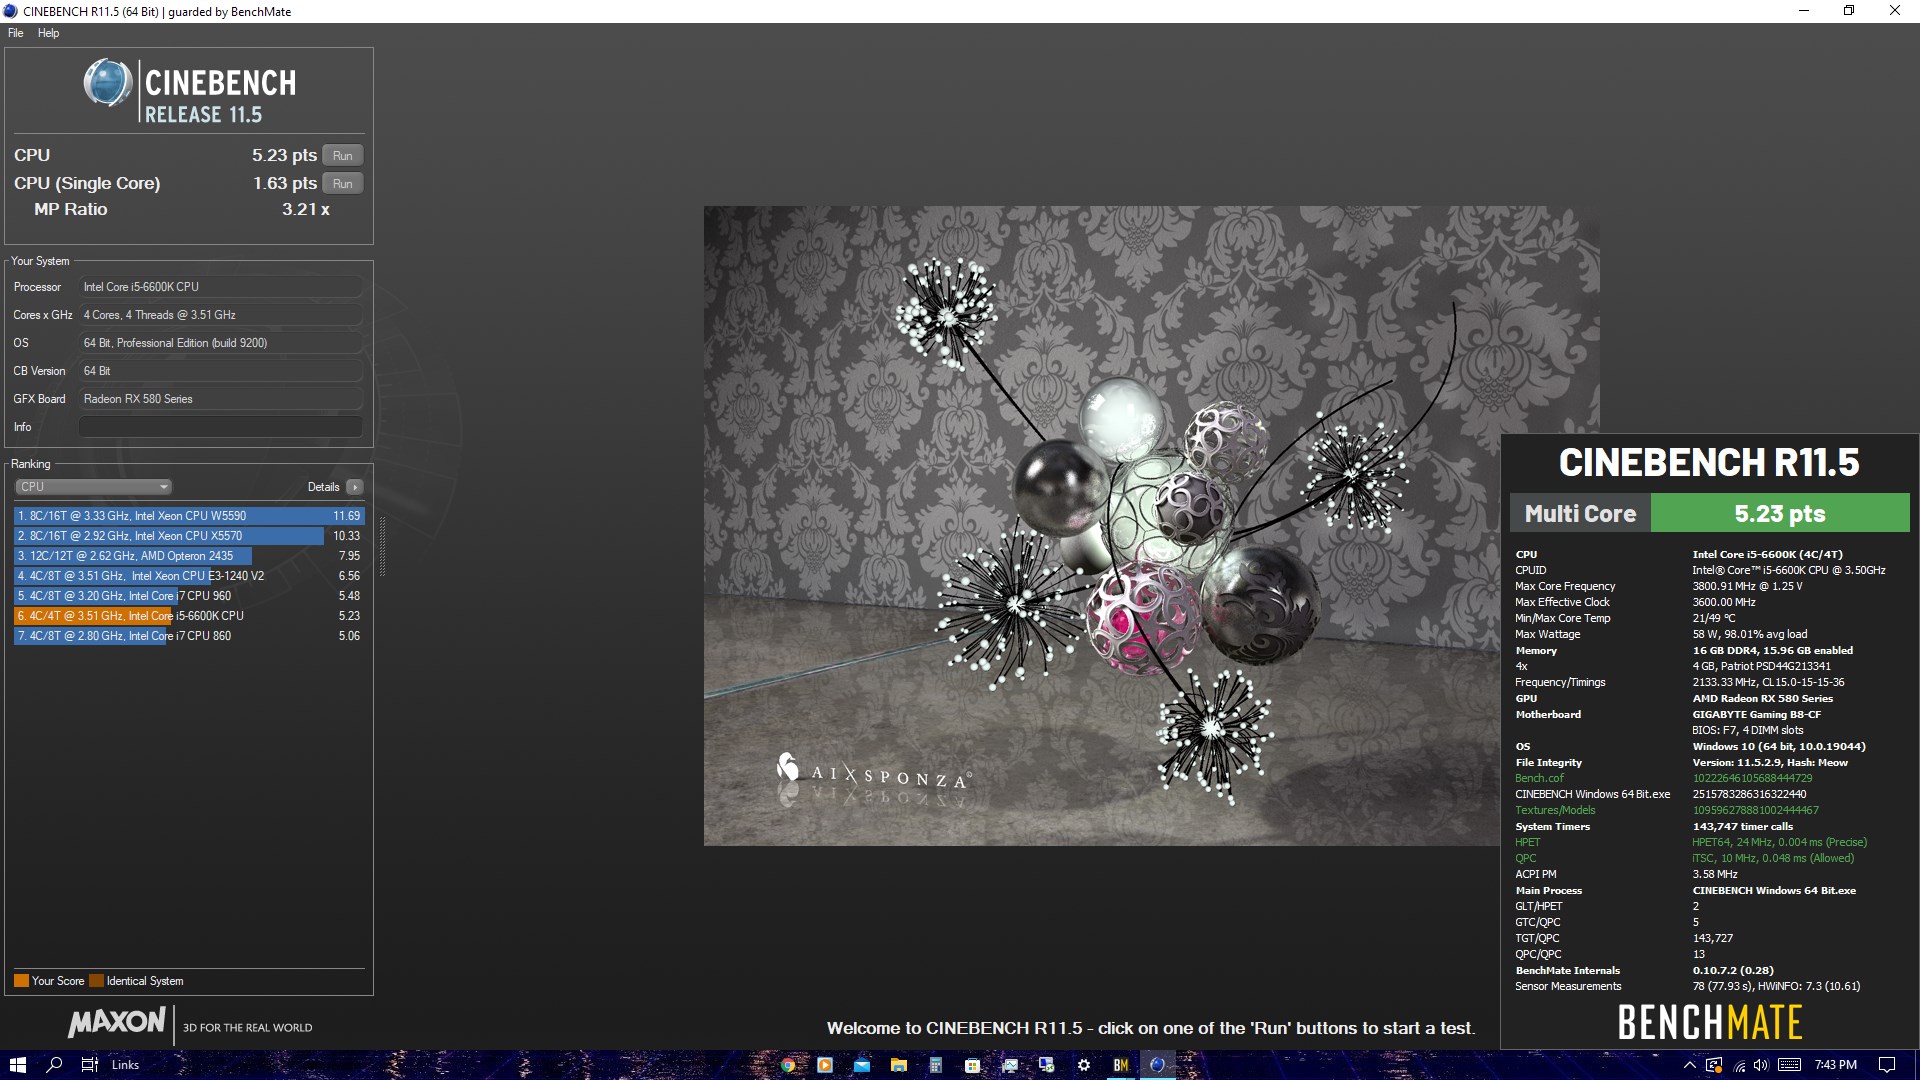Viewport: 1920px width, 1080px height.
Task: Switch to BenchMate taskbar icon
Action: (1121, 1065)
